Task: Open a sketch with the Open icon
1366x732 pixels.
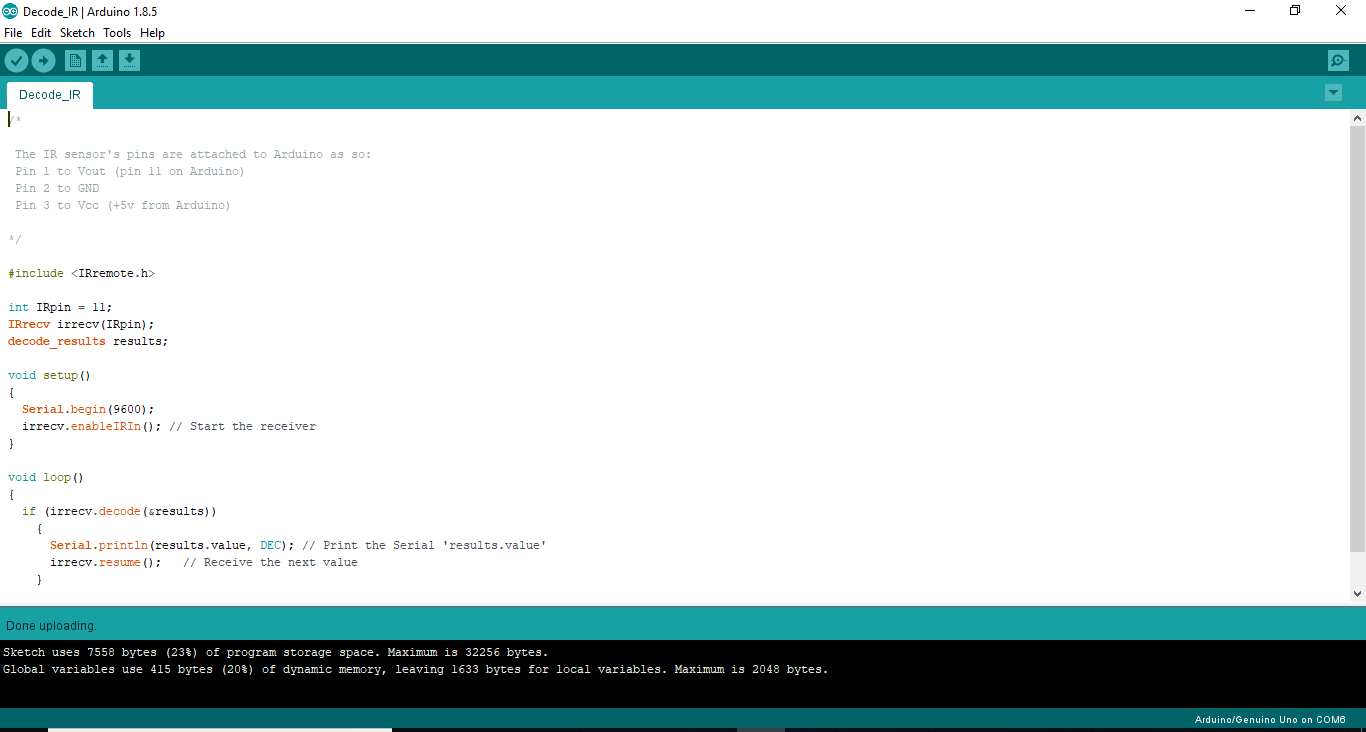Action: [102, 61]
